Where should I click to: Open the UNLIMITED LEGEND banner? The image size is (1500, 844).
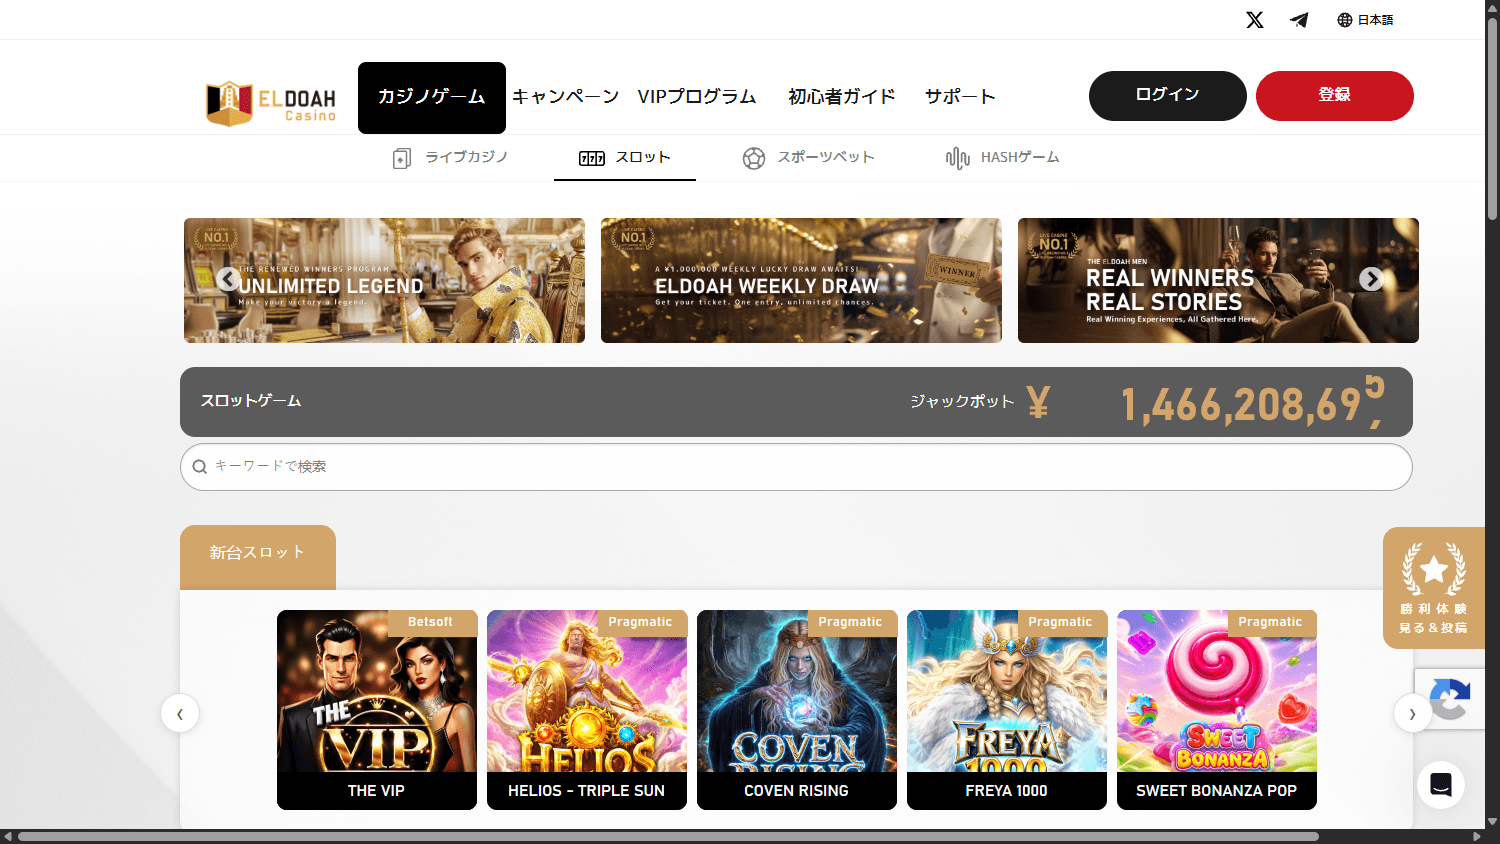tap(384, 281)
